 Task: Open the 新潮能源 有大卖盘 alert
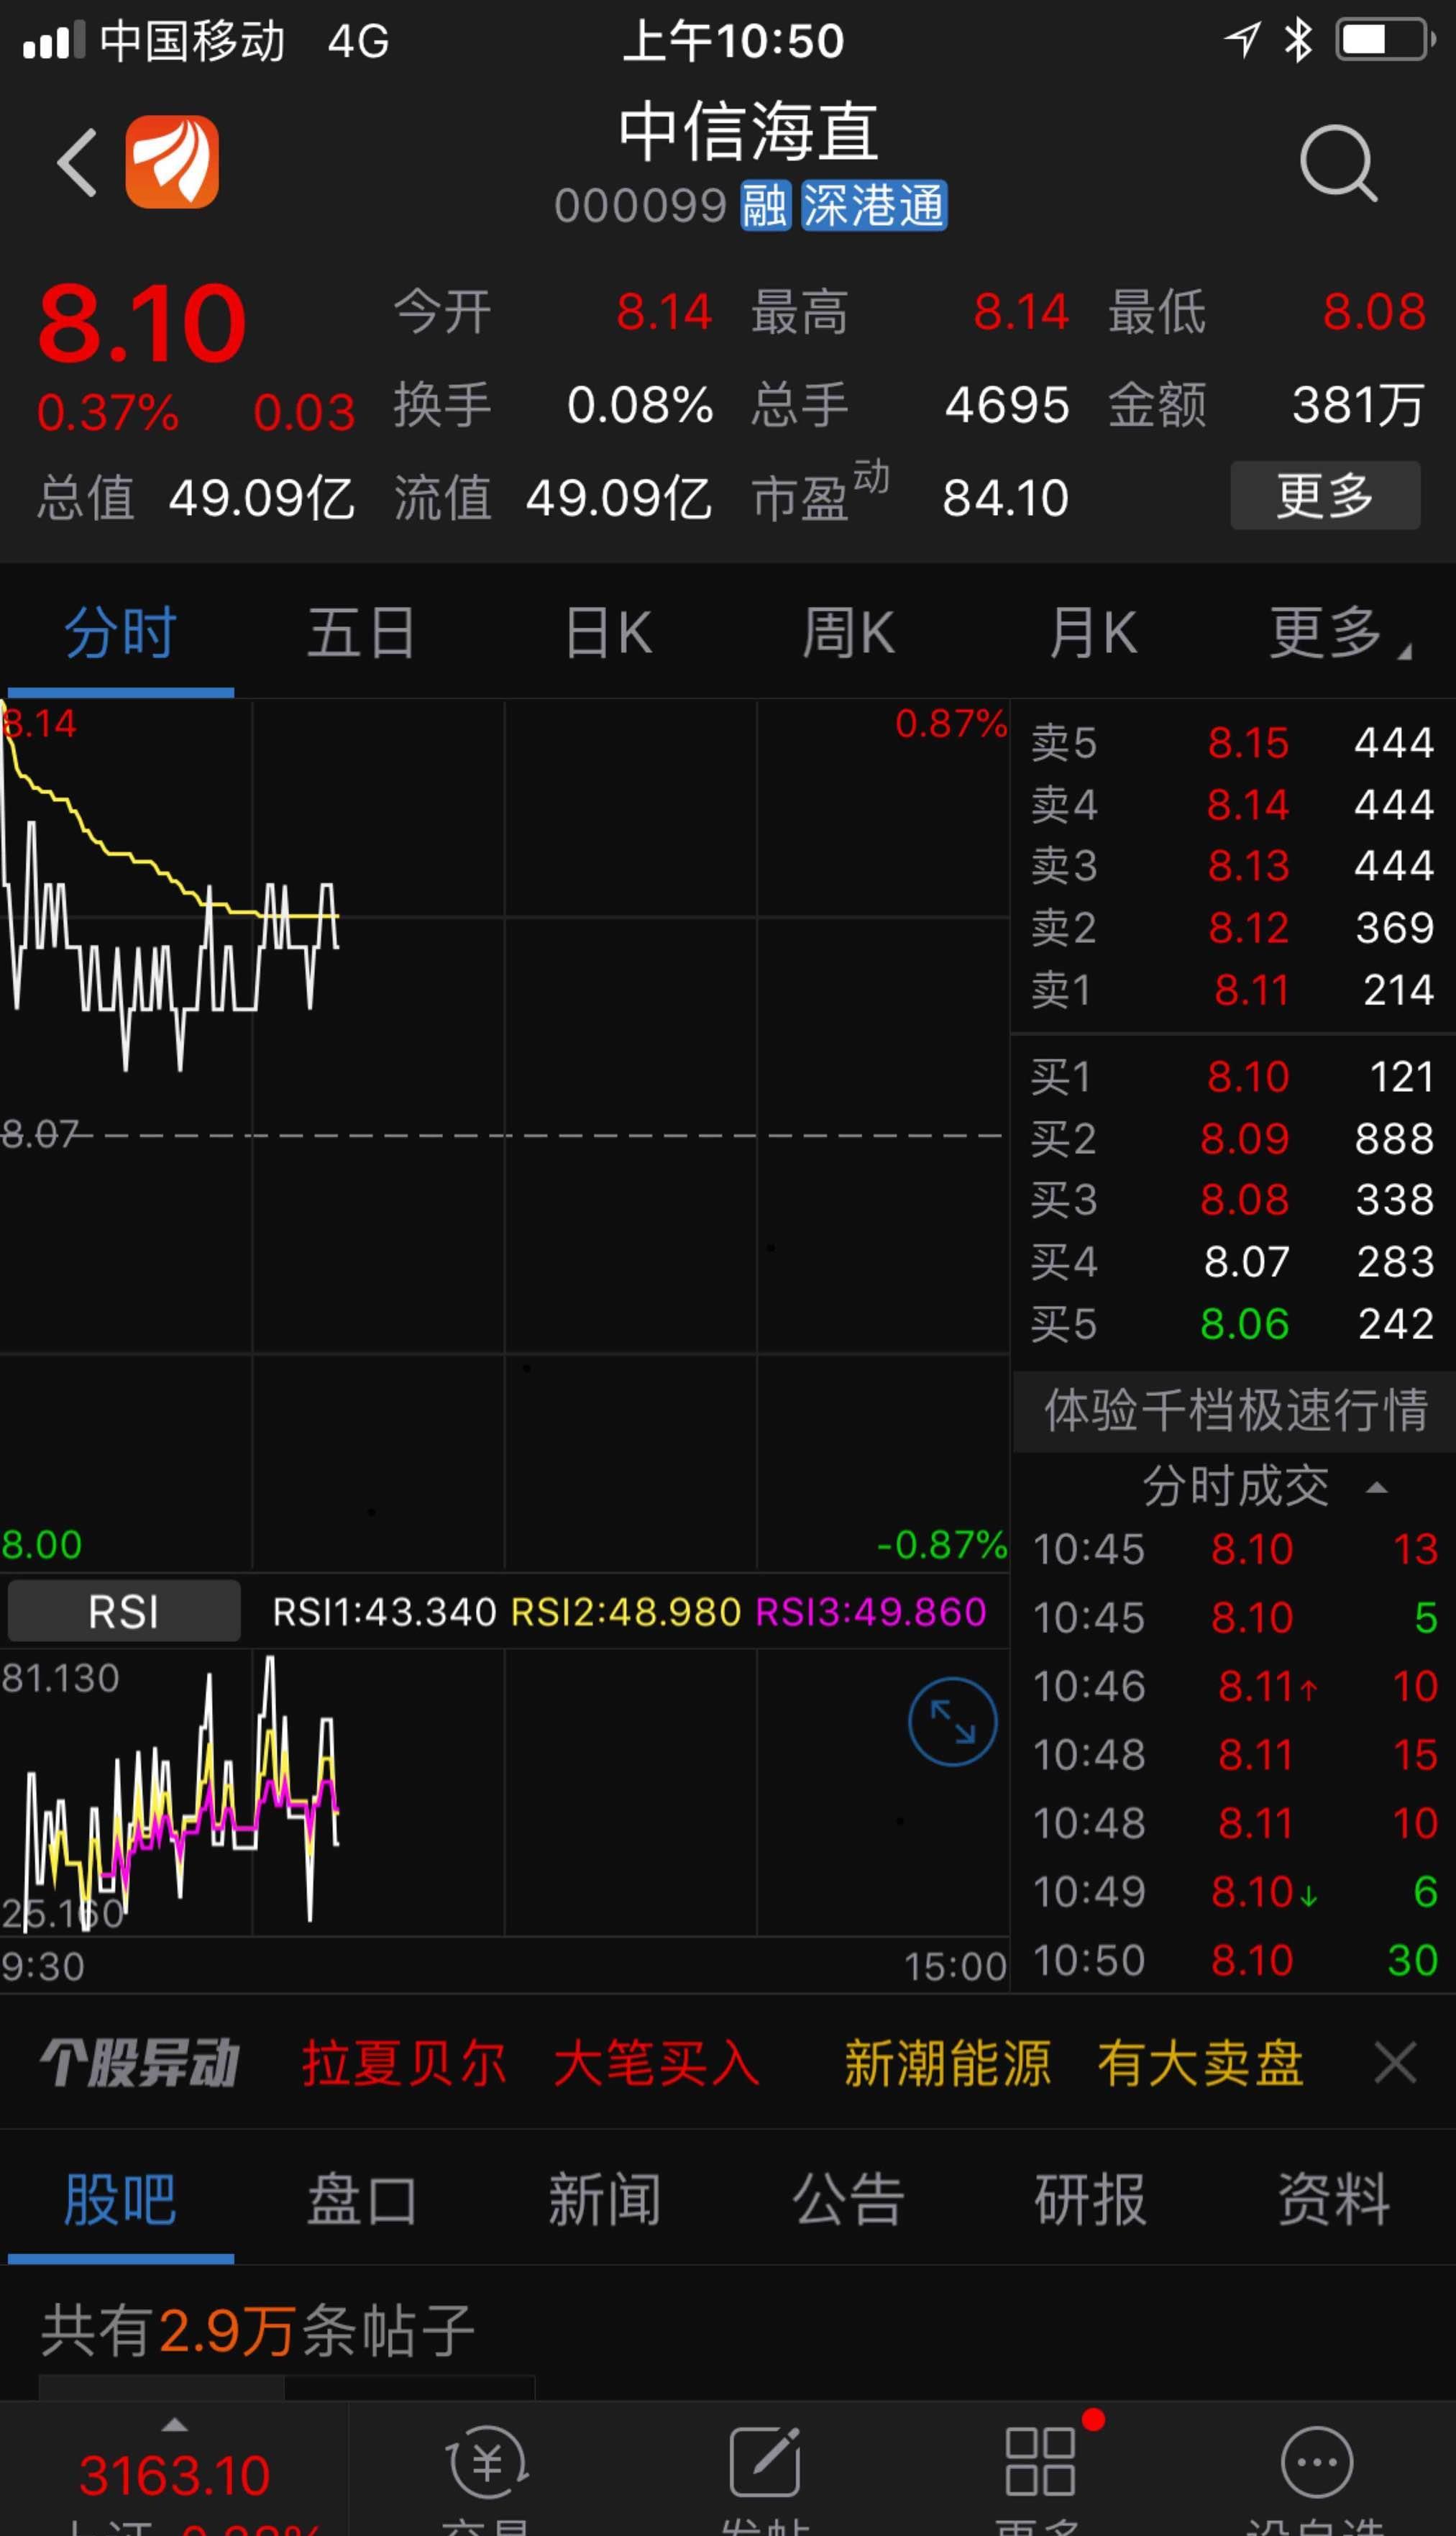coord(1074,2063)
